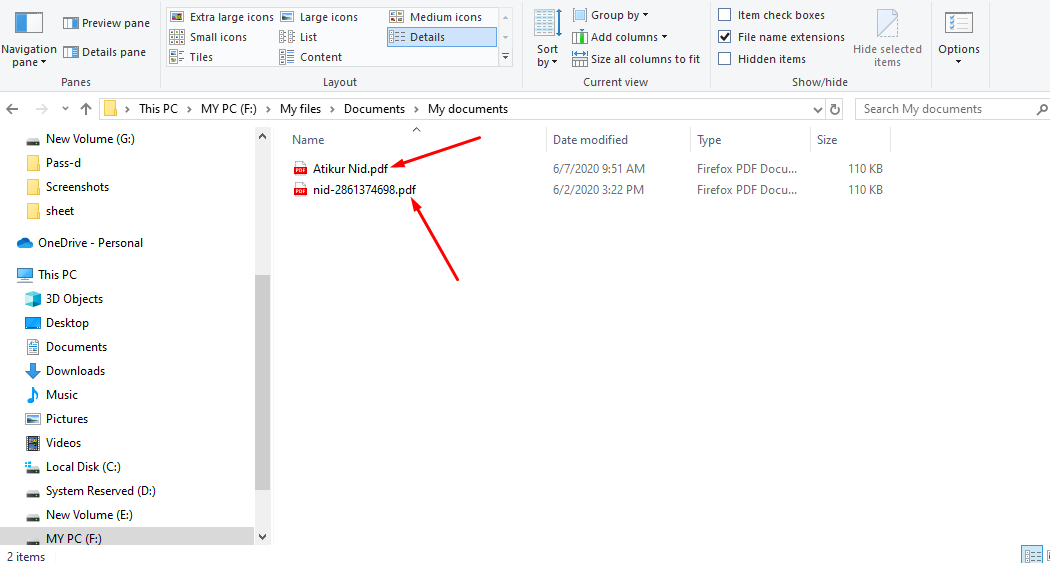1050x563 pixels.
Task: Open the Add columns dropdown
Action: pyautogui.click(x=619, y=37)
